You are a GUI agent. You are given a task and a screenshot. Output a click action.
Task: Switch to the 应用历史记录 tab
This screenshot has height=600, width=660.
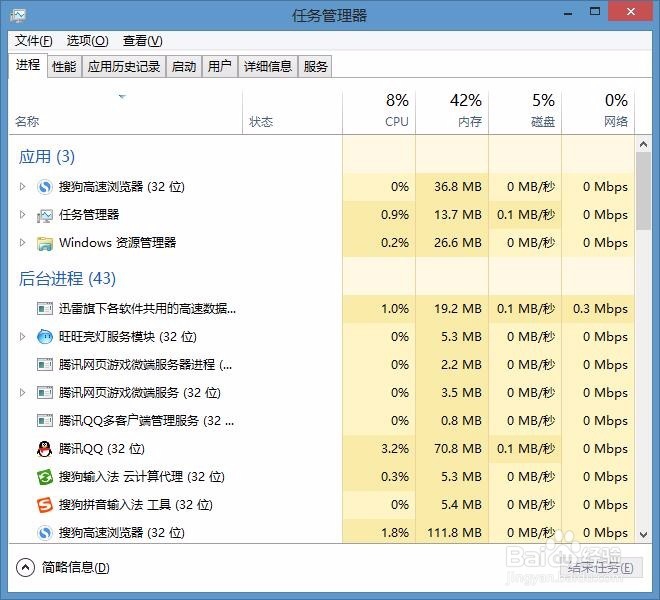[124, 67]
